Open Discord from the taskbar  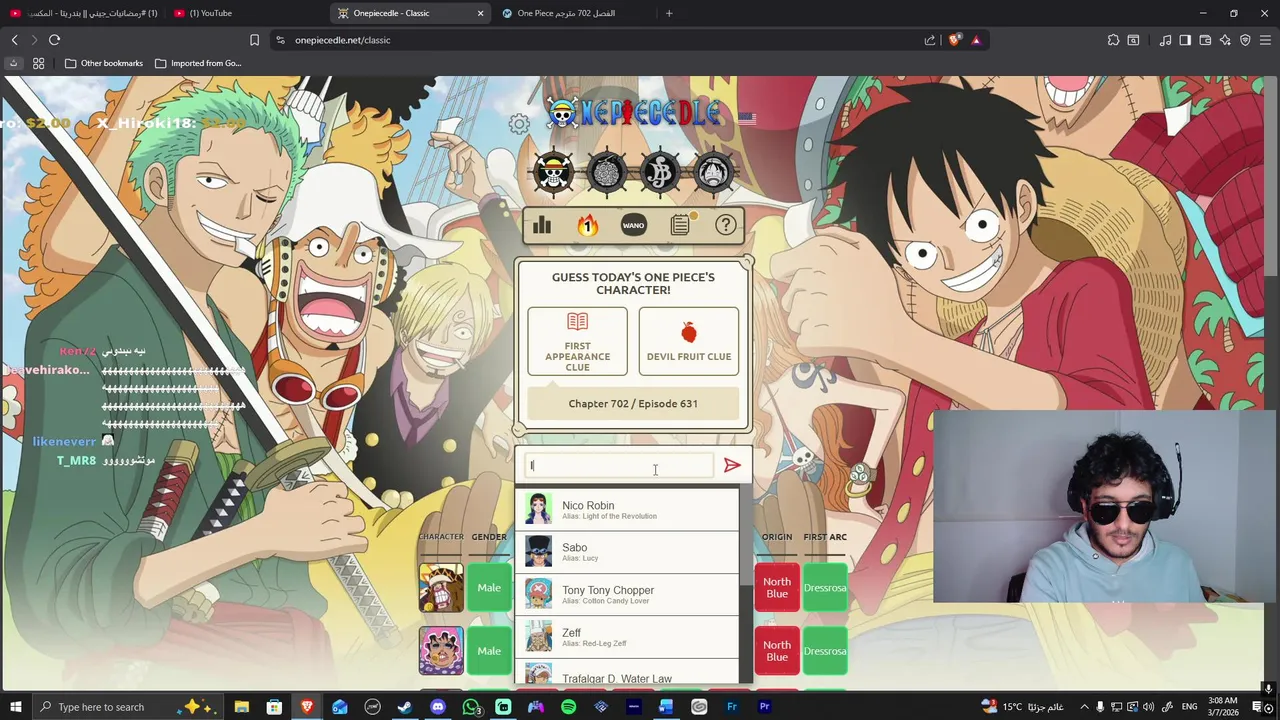pyautogui.click(x=438, y=707)
